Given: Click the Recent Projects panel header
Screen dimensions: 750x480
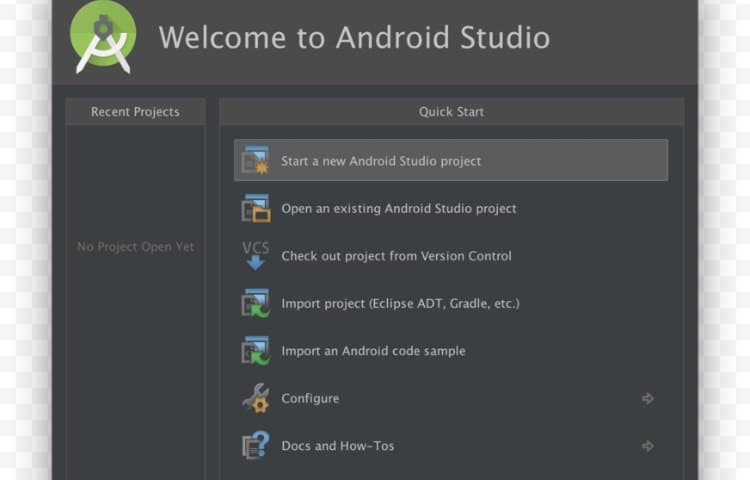Looking at the screenshot, I should tap(135, 112).
